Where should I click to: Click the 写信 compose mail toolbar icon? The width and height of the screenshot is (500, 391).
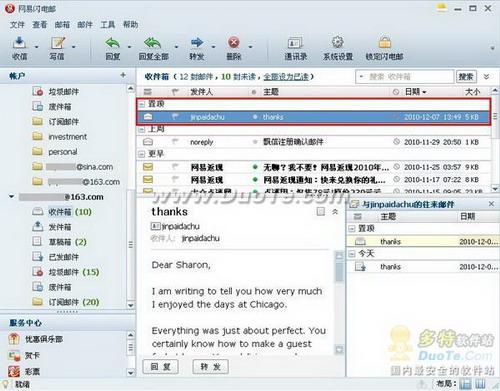(57, 43)
